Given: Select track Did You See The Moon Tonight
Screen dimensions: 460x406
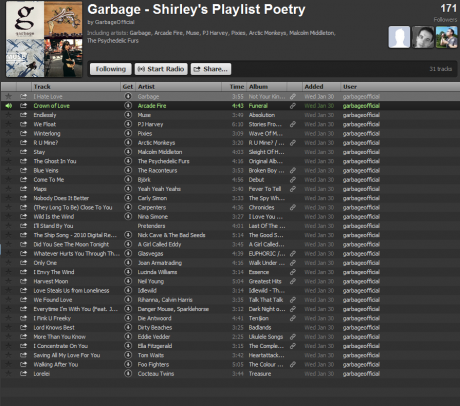Looking at the screenshot, I should click(71, 244).
